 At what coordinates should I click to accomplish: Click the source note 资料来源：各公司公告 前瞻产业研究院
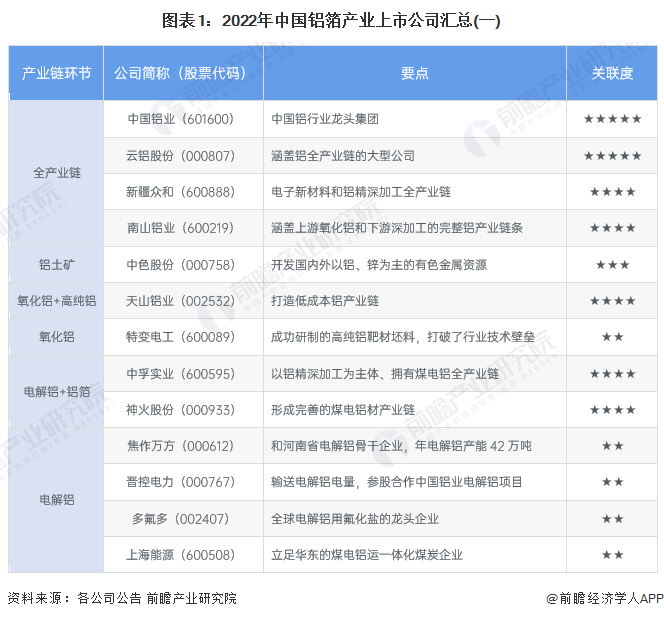(122, 598)
